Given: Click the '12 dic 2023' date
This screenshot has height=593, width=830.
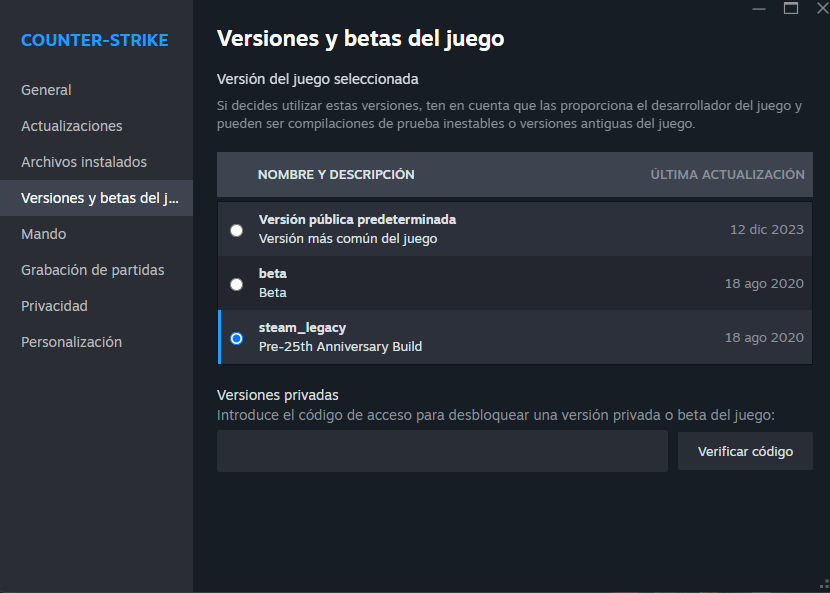Looking at the screenshot, I should pyautogui.click(x=766, y=229).
